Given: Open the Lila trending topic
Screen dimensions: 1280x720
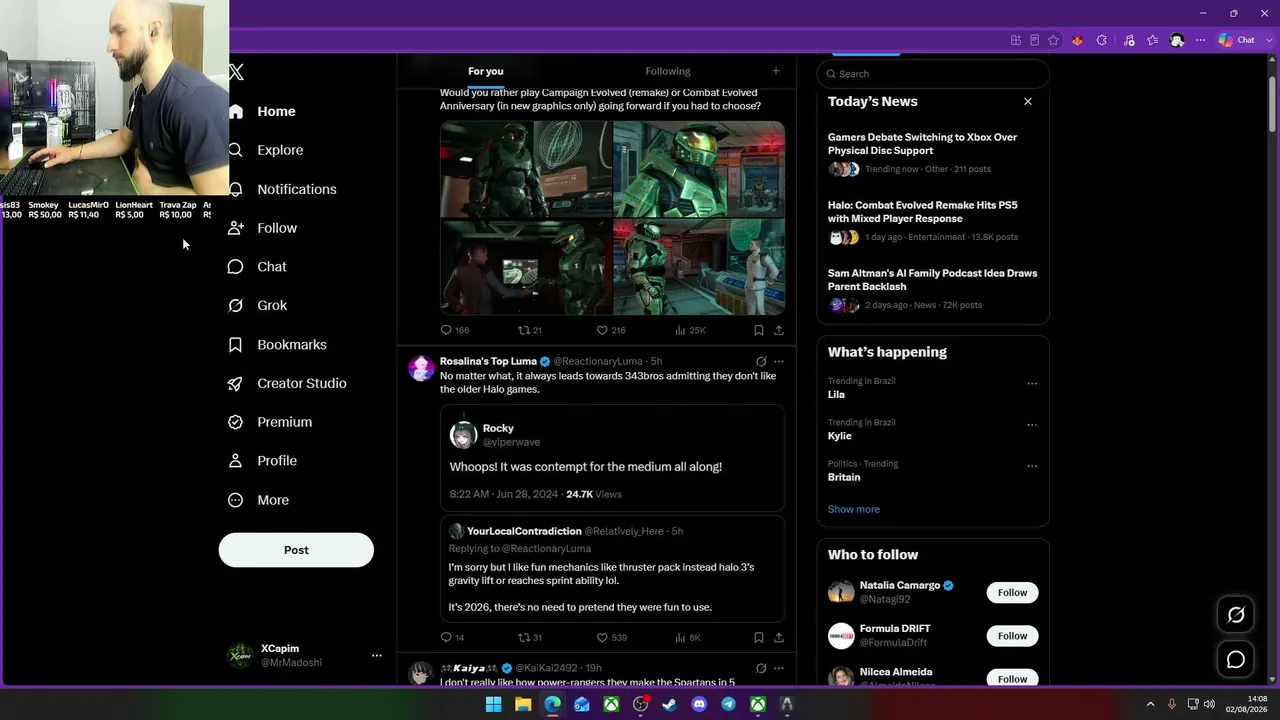Looking at the screenshot, I should coord(836,394).
